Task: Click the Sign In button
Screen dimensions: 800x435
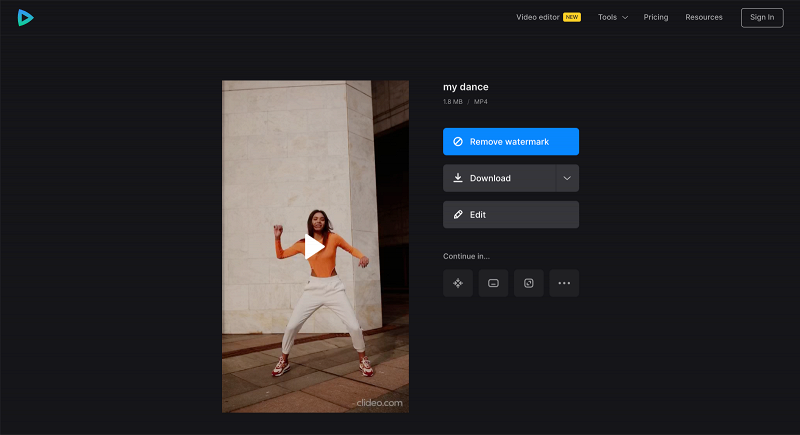Action: (762, 17)
